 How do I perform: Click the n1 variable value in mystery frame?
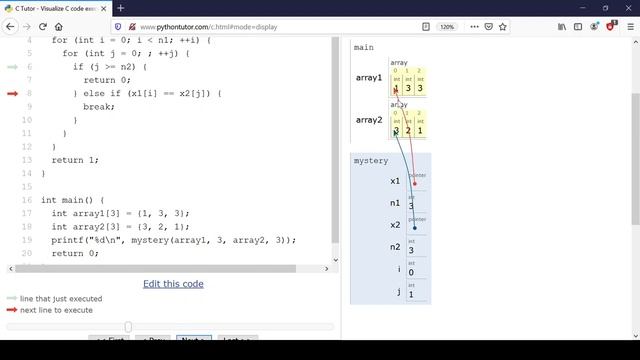click(x=411, y=206)
